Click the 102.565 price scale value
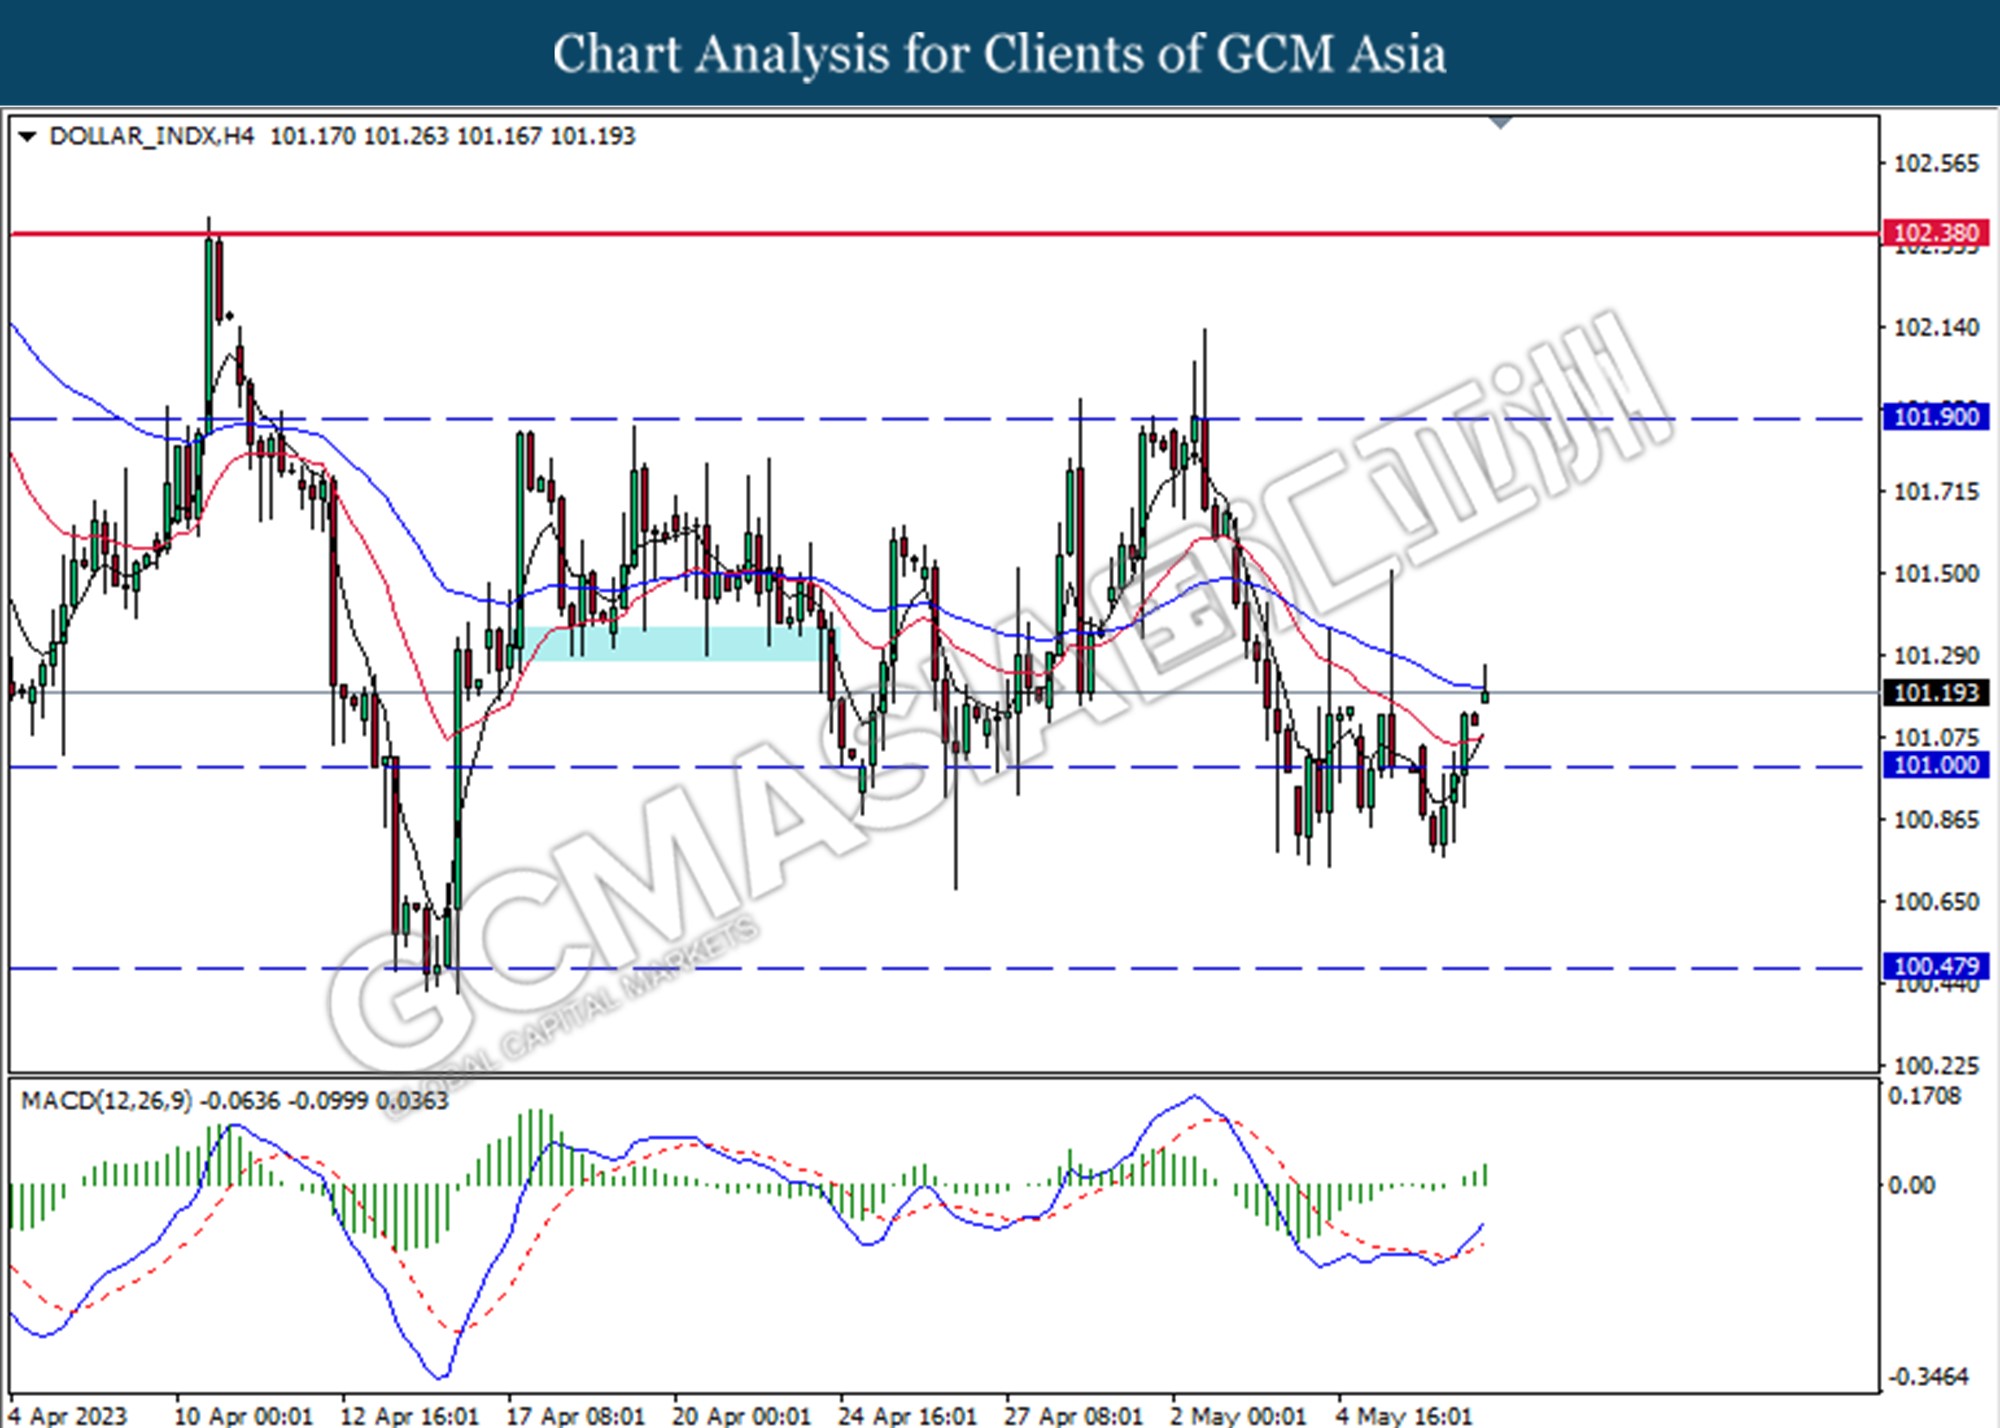The width and height of the screenshot is (2000, 1428). click(1936, 163)
